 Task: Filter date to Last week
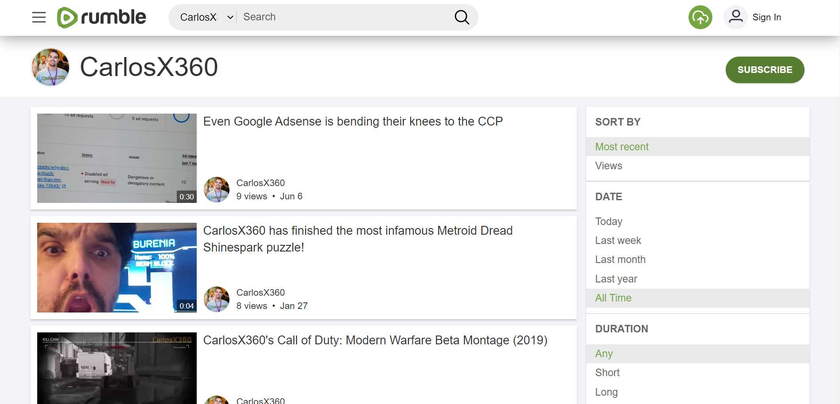(698, 241)
